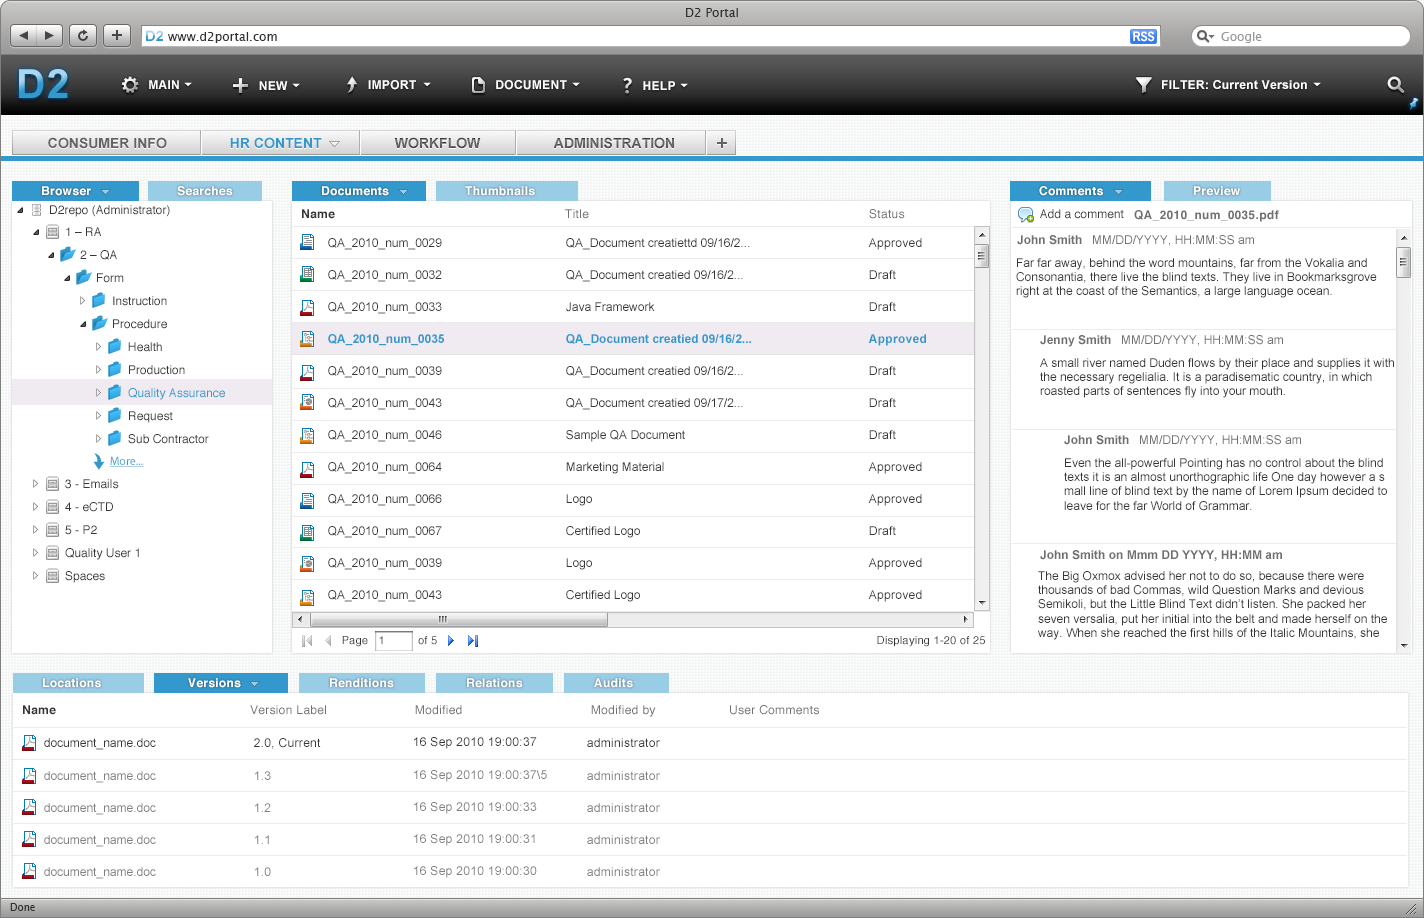Reload the page with refresh button
Viewport: 1424px width, 918px height.
[x=83, y=35]
